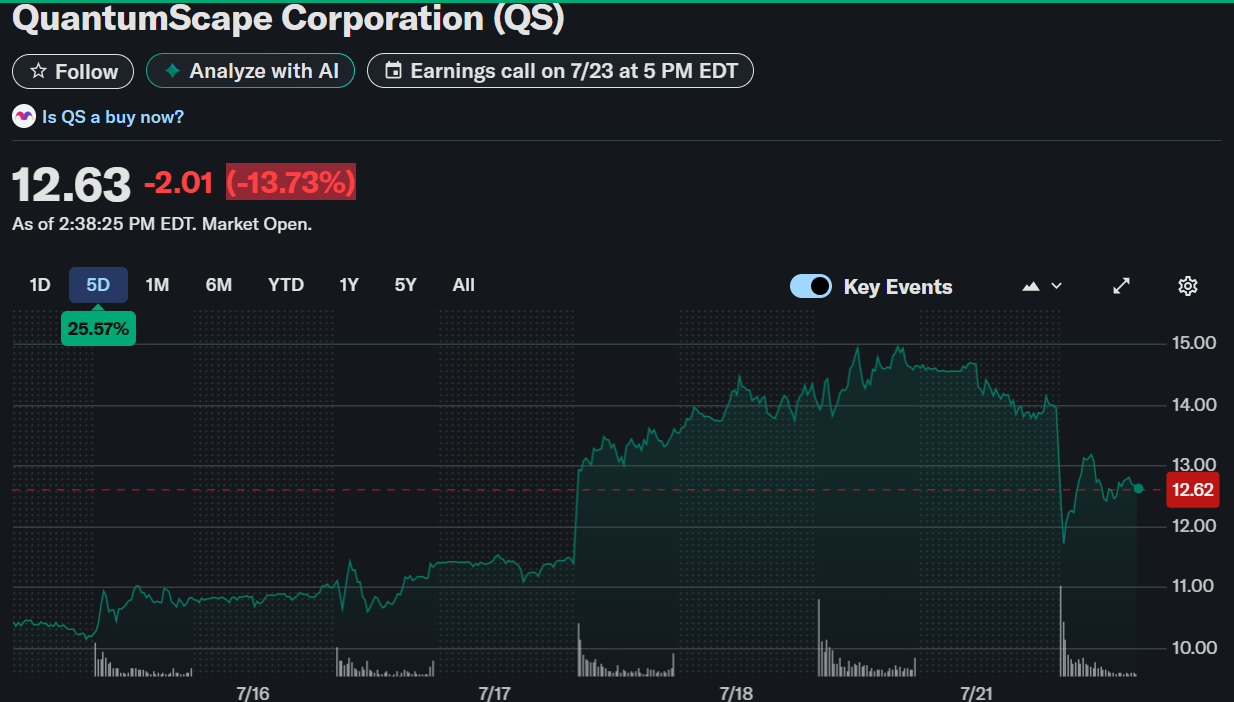Image resolution: width=1234 pixels, height=702 pixels.
Task: Toggle the Key Events switch
Action: [x=811, y=286]
